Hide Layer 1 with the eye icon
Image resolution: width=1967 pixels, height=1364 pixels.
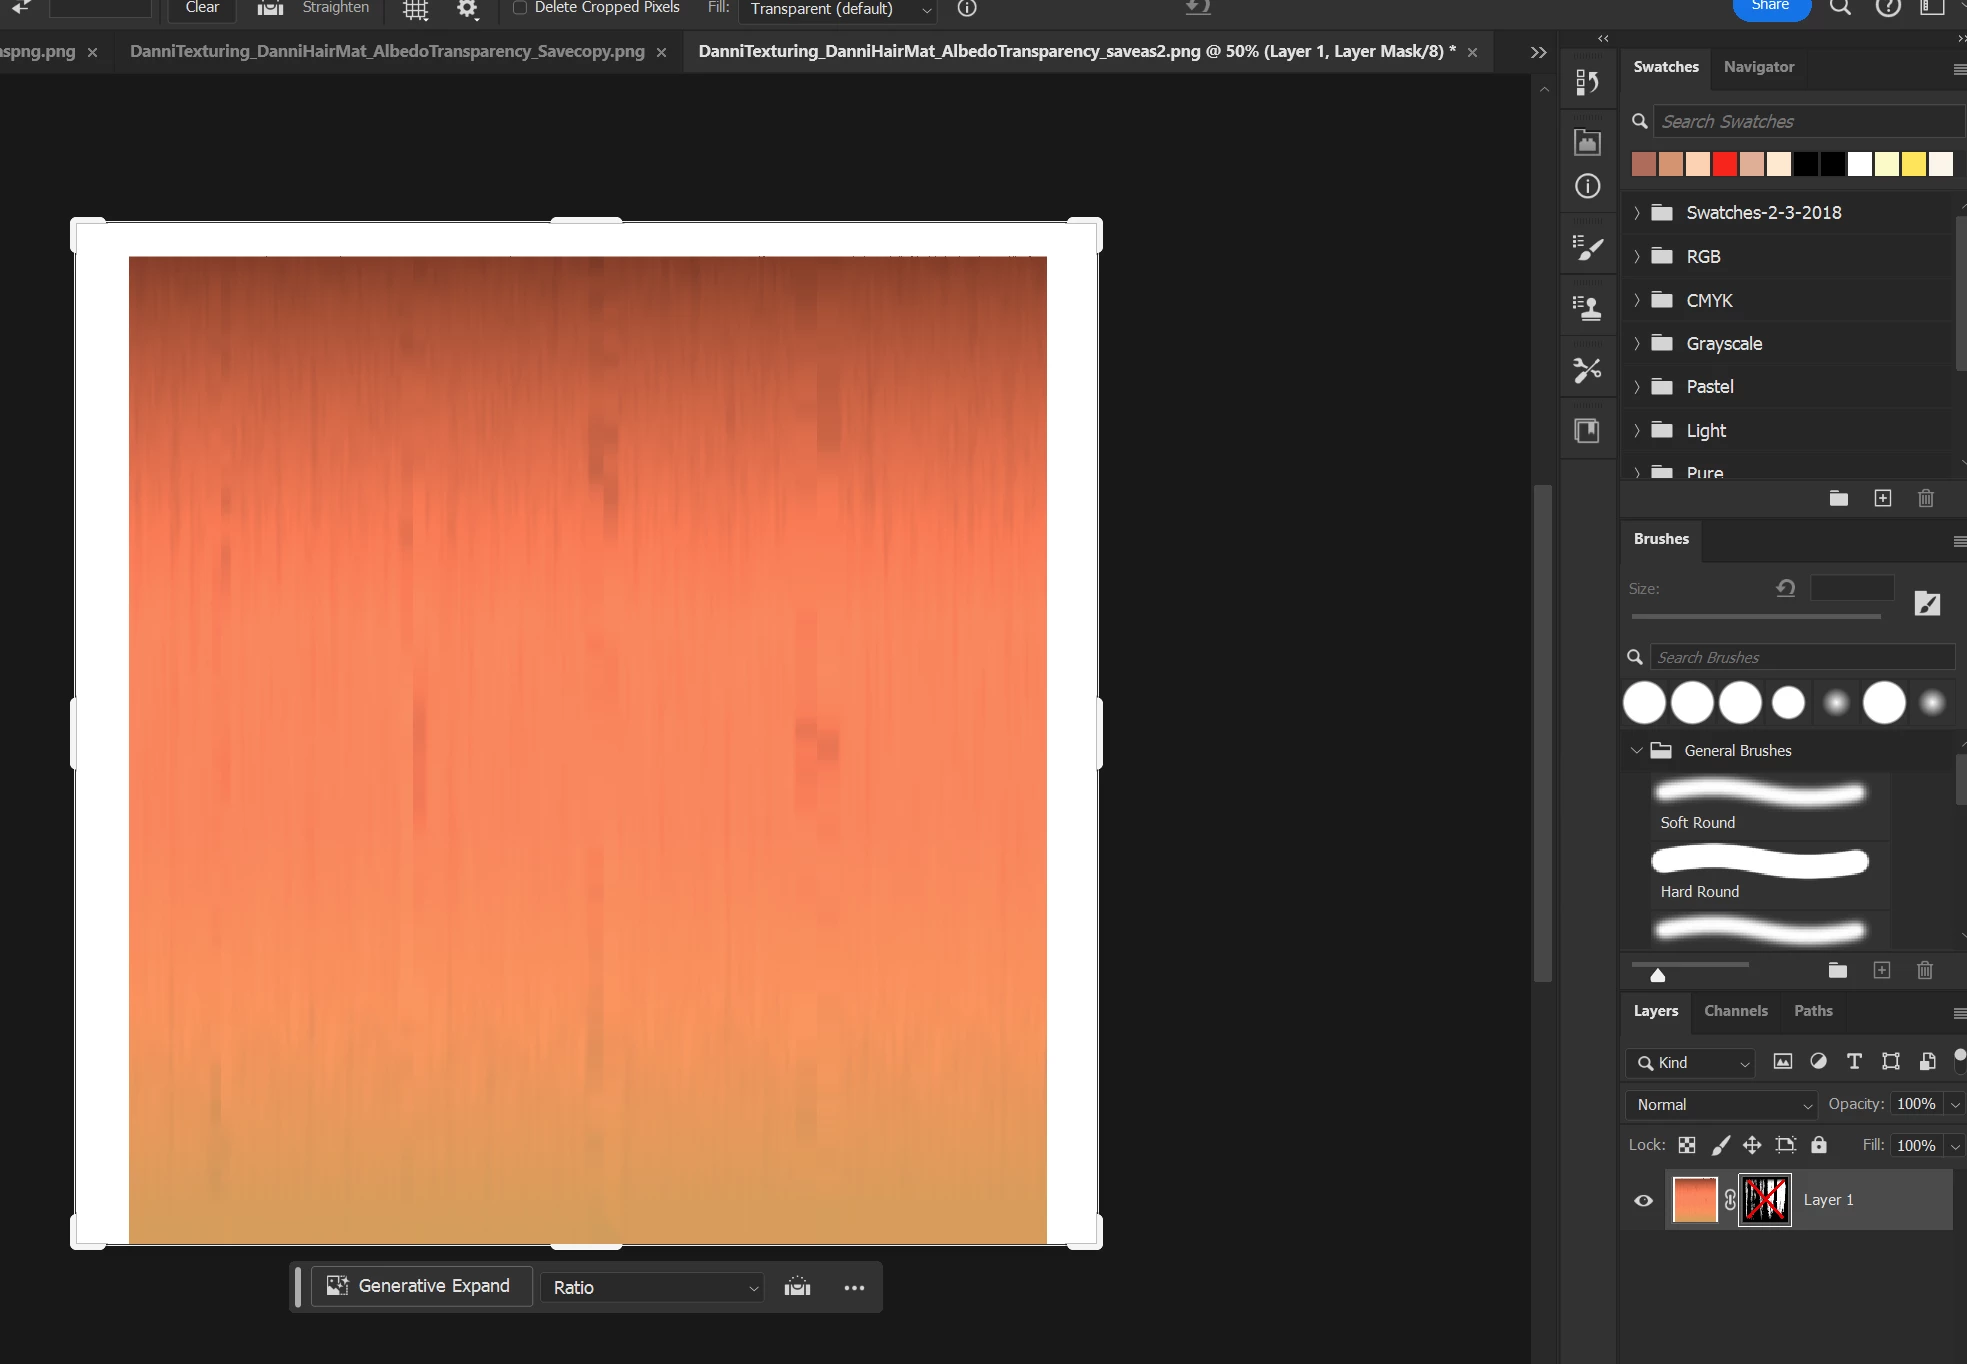click(1643, 1200)
